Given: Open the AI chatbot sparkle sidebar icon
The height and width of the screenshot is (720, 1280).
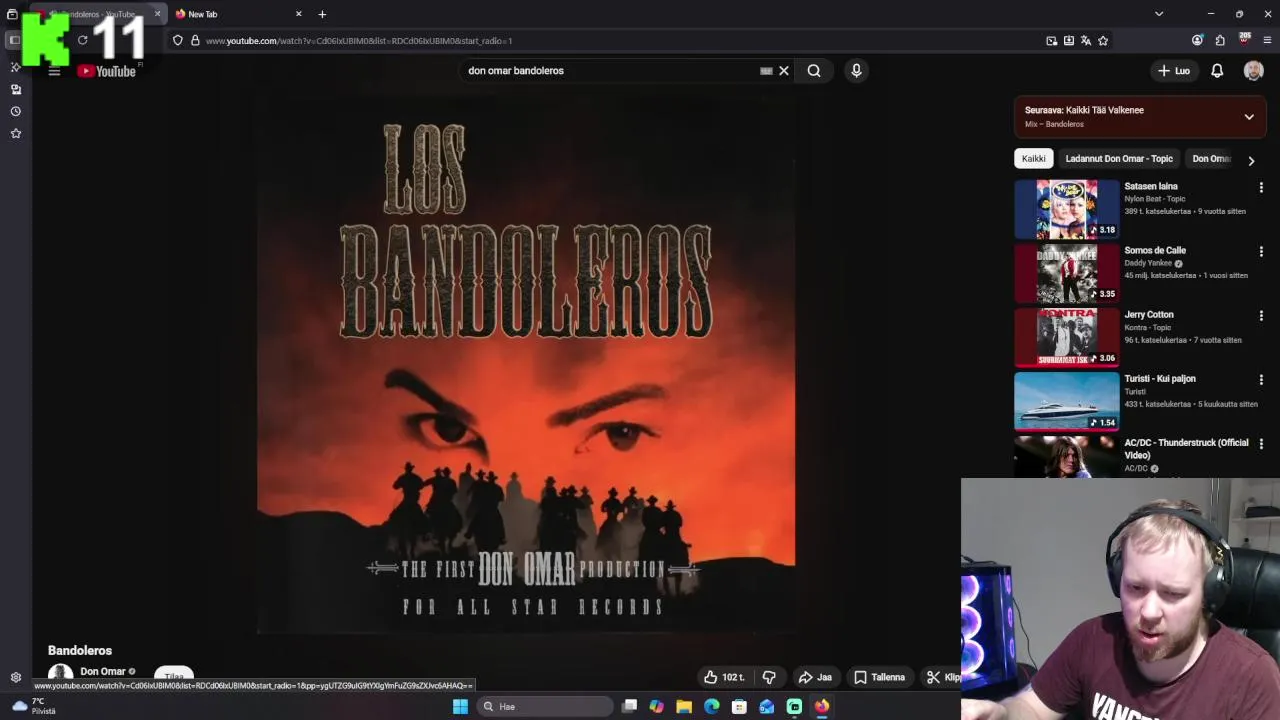Looking at the screenshot, I should pos(15,67).
